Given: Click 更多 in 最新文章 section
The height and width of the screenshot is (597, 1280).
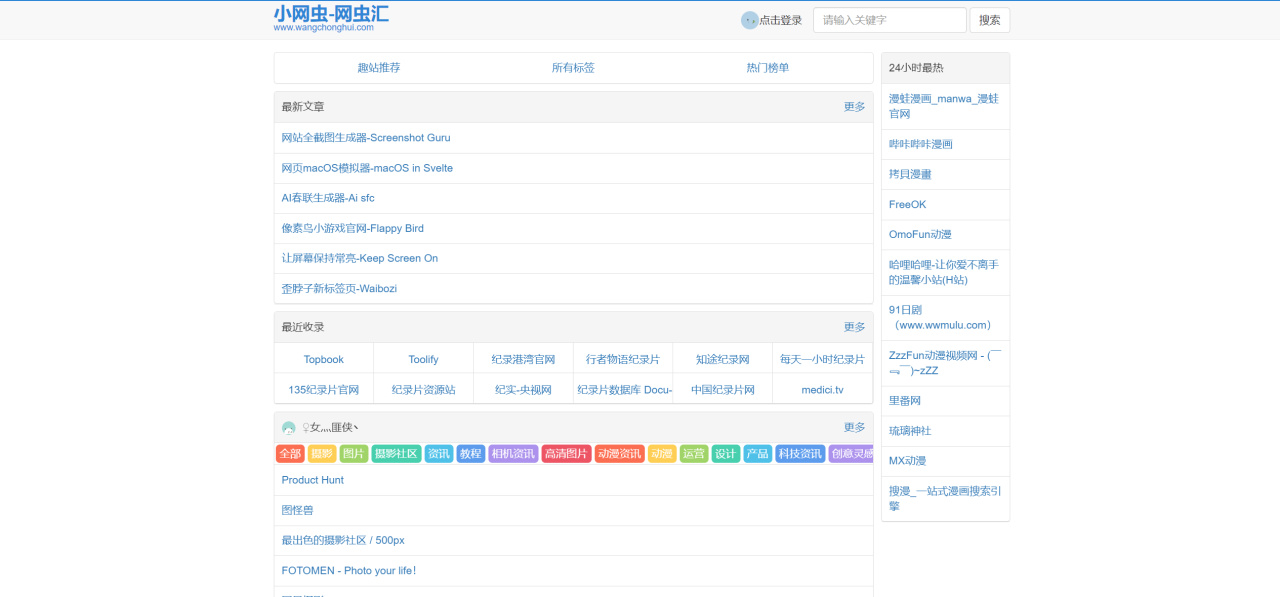Looking at the screenshot, I should click(x=854, y=107).
